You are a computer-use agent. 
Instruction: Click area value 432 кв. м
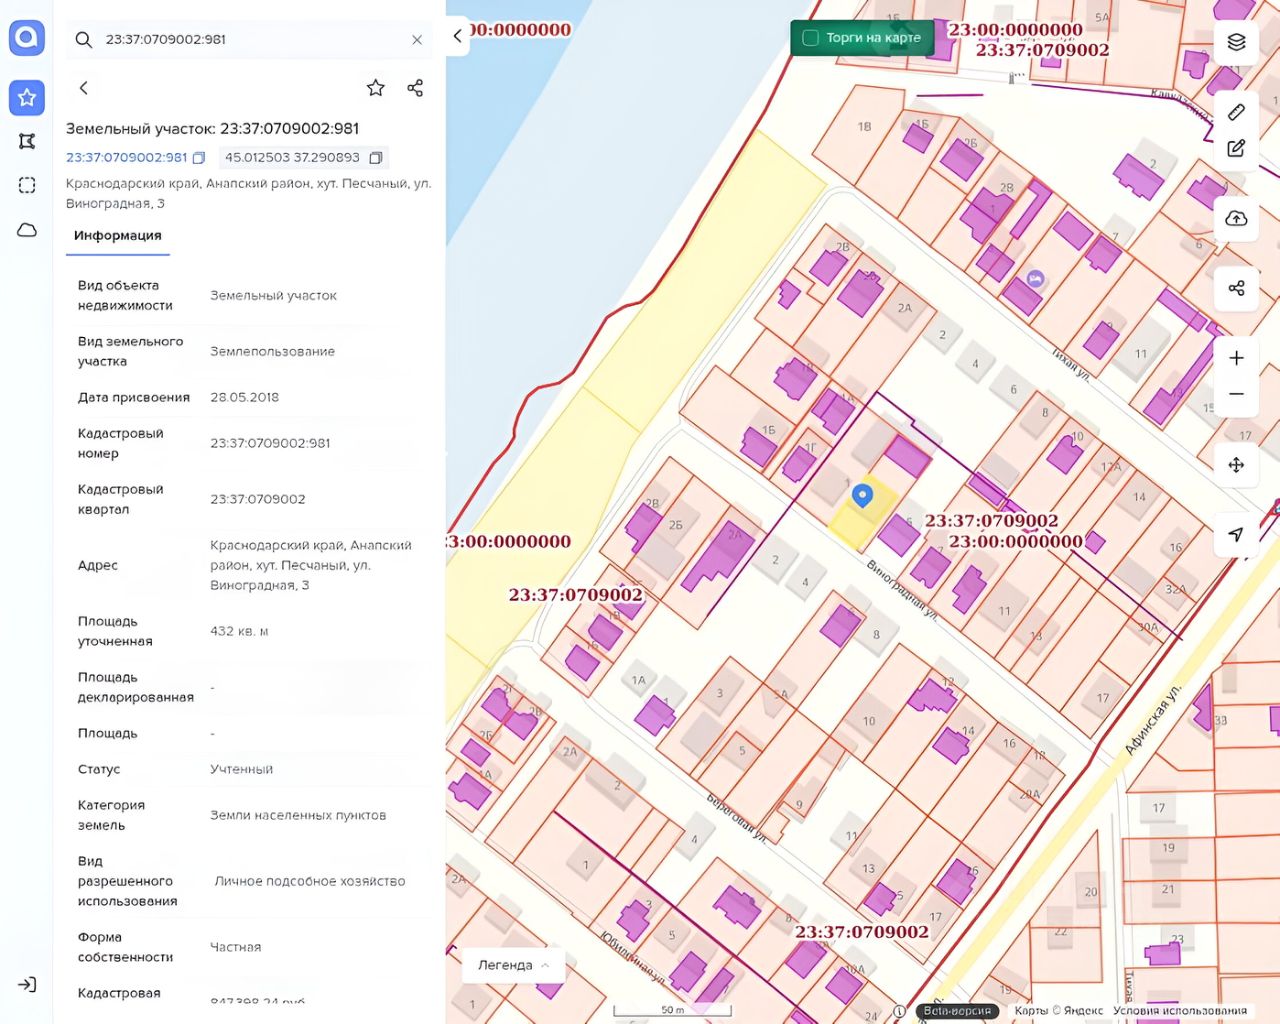tap(239, 631)
